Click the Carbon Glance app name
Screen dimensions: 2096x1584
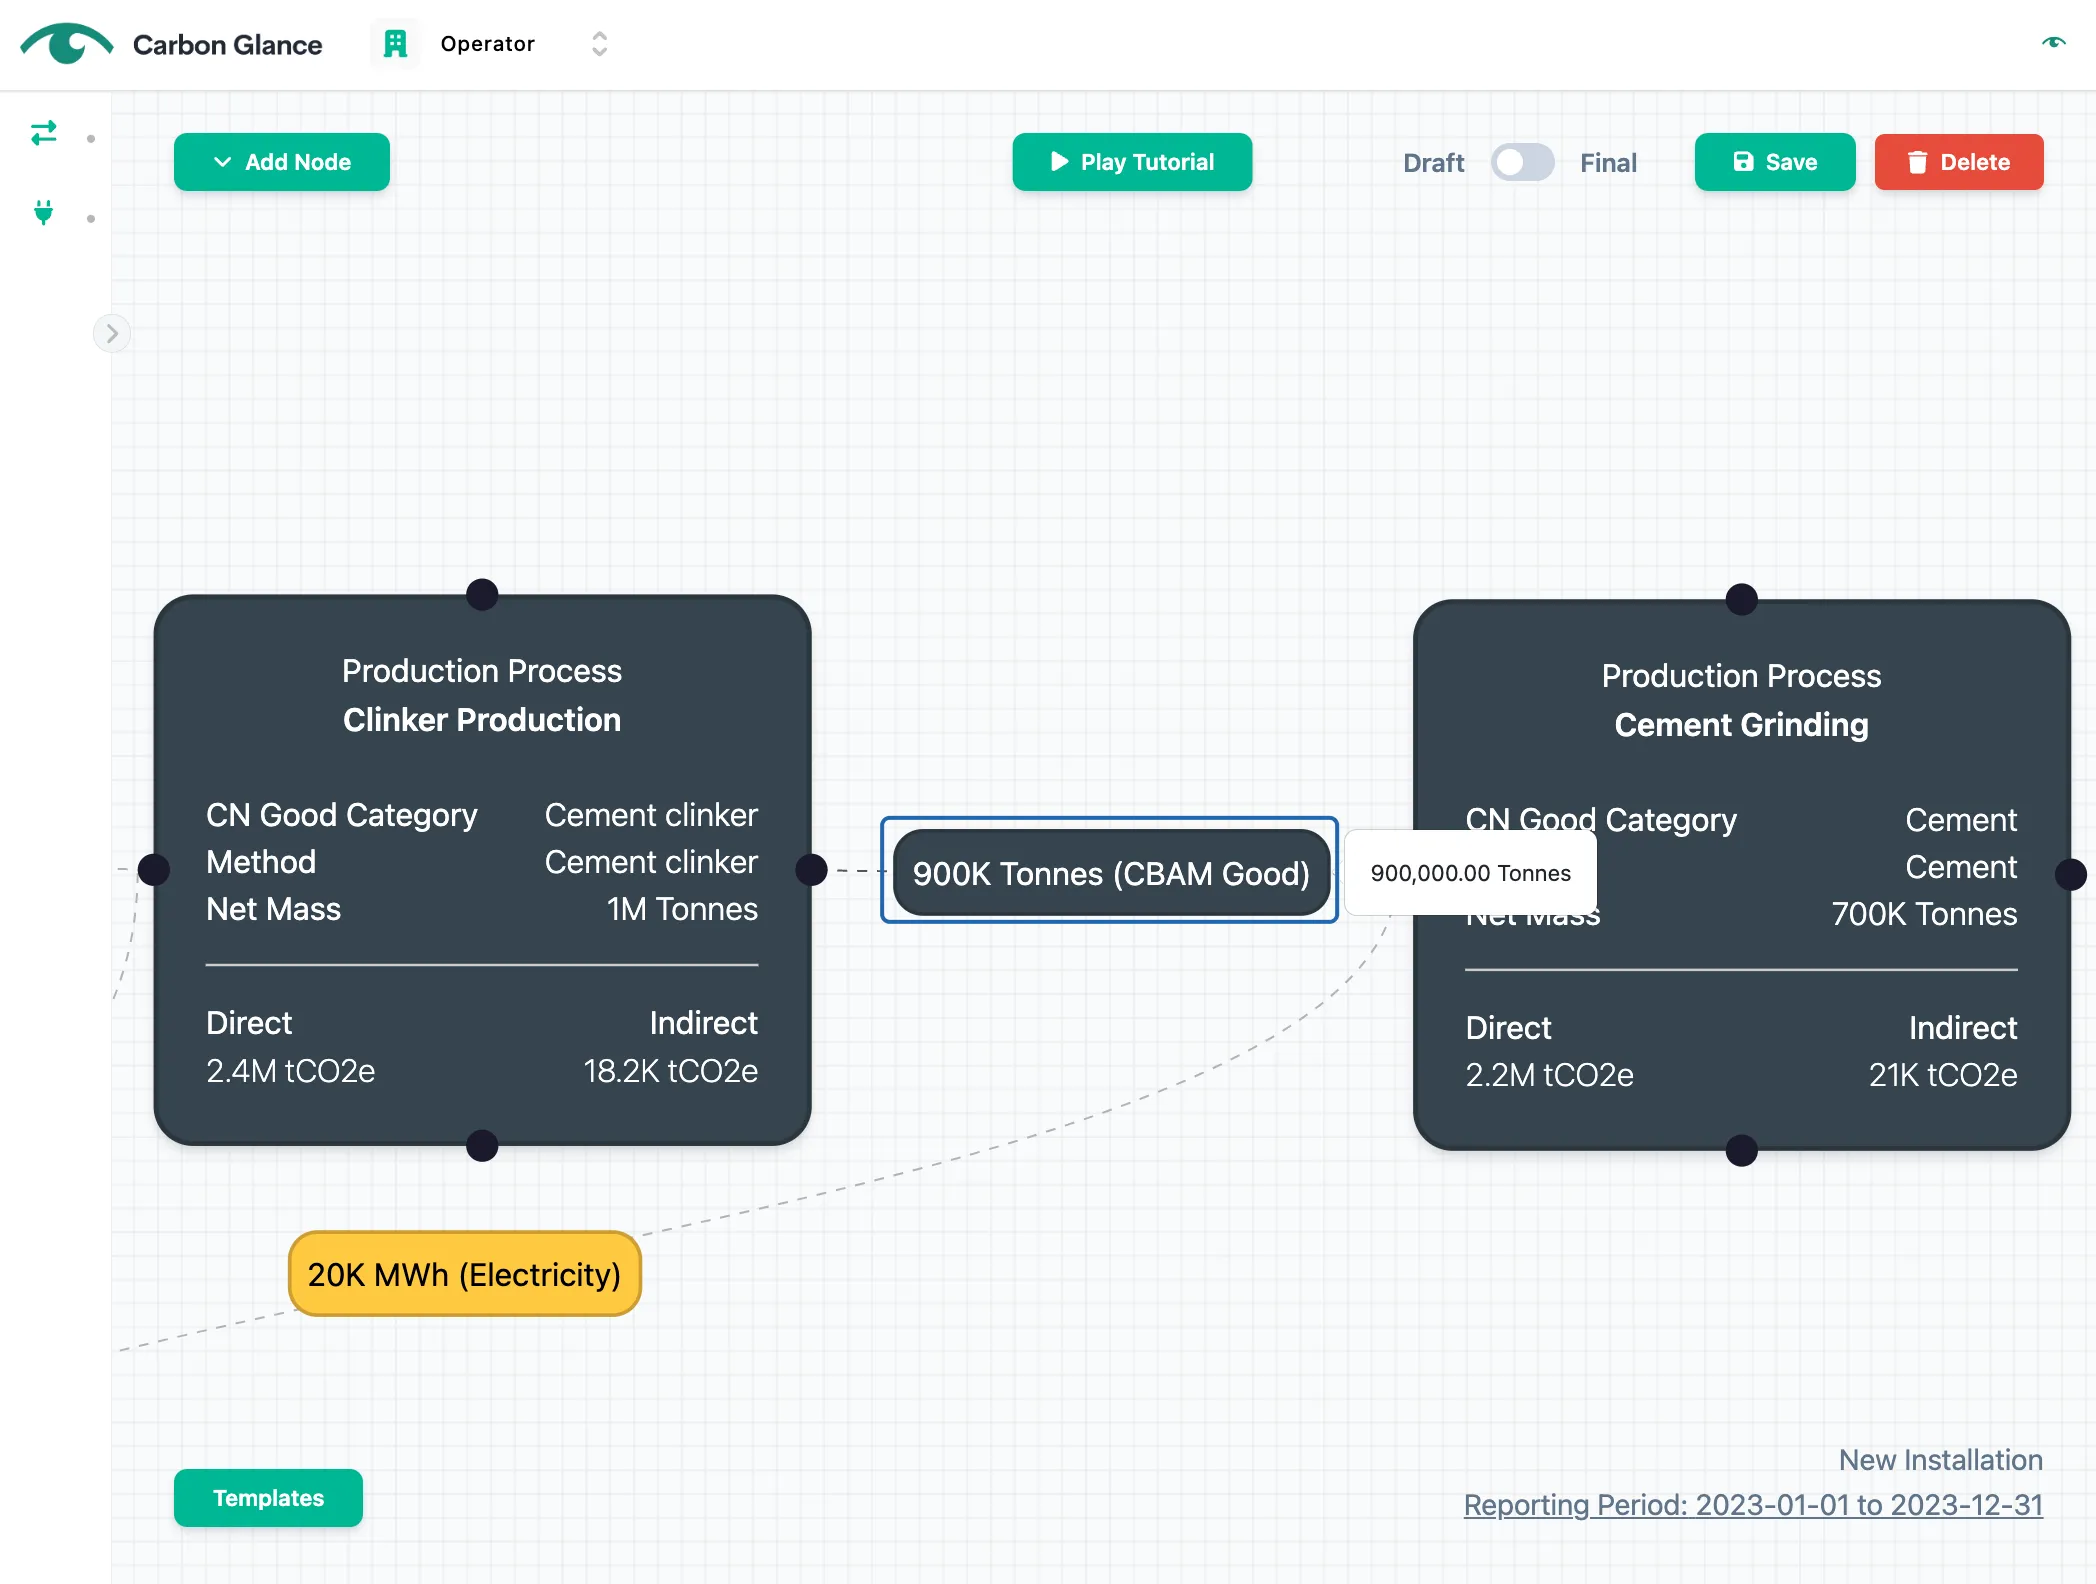(228, 45)
